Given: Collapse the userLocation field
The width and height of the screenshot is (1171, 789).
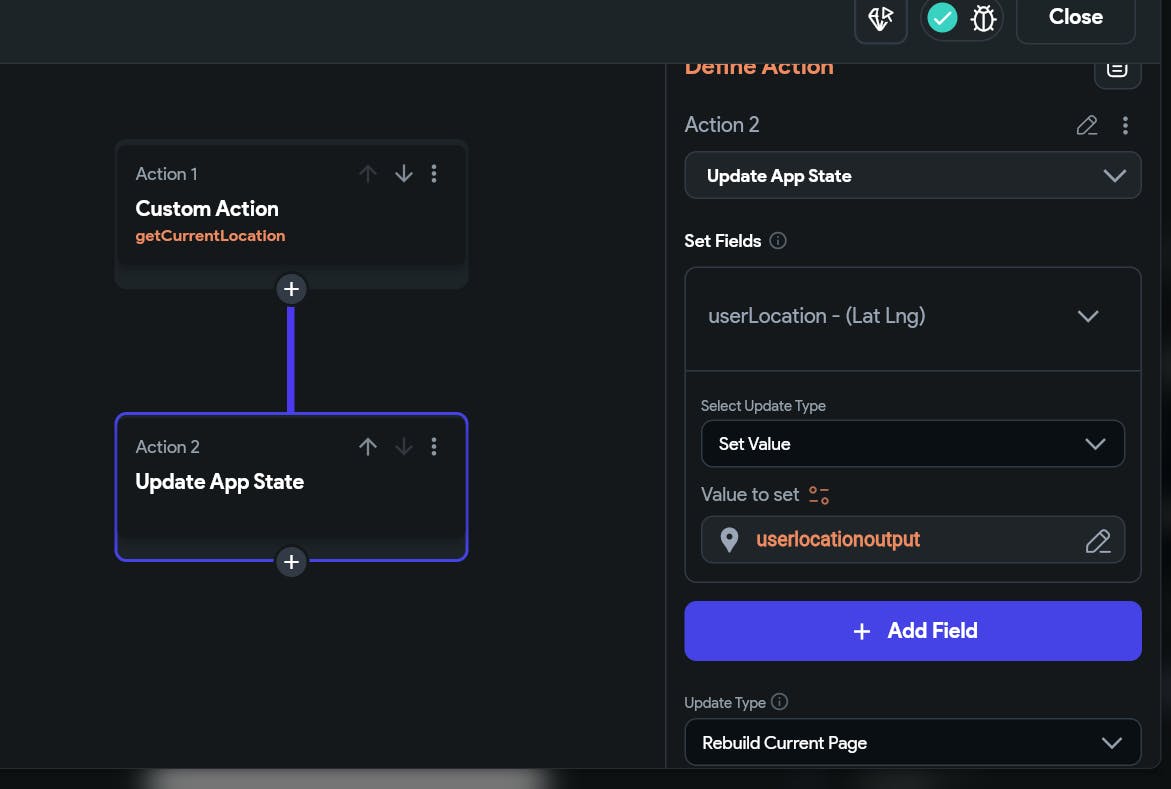Looking at the screenshot, I should click(x=1088, y=316).
